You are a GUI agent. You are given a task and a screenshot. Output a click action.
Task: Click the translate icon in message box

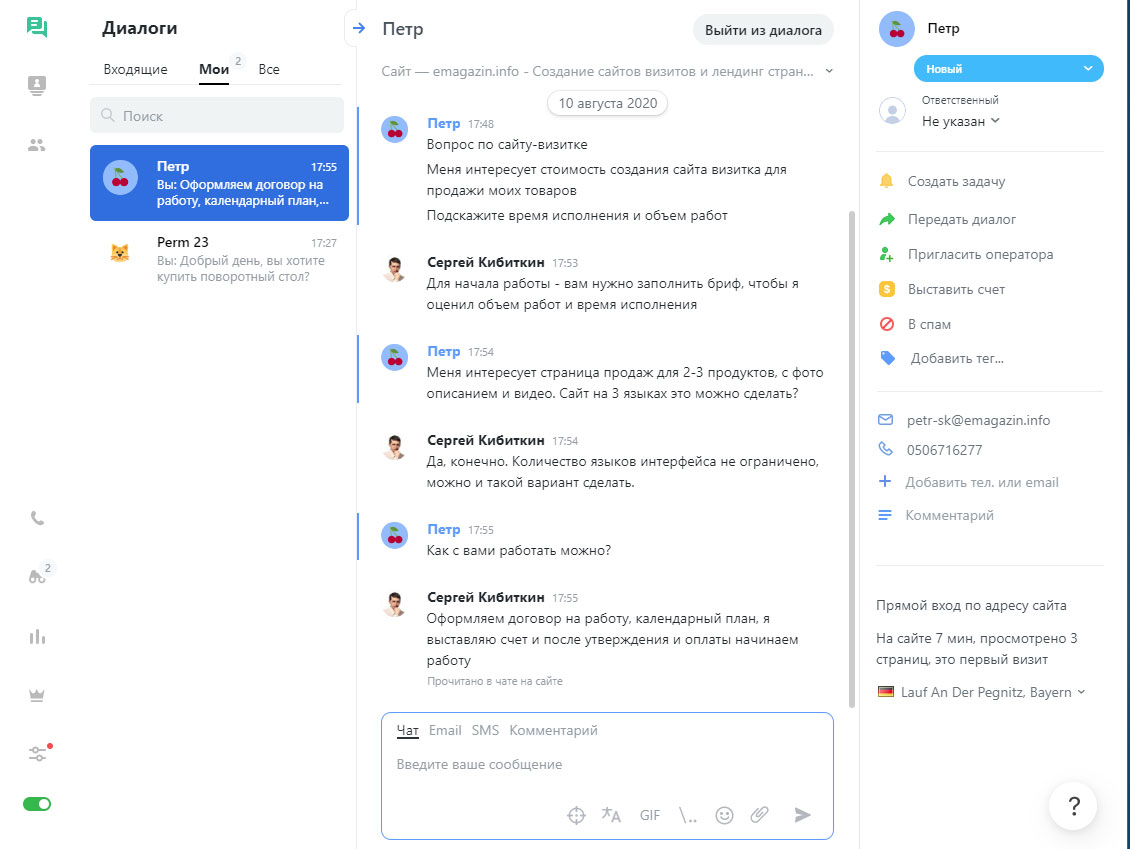pyautogui.click(x=611, y=815)
